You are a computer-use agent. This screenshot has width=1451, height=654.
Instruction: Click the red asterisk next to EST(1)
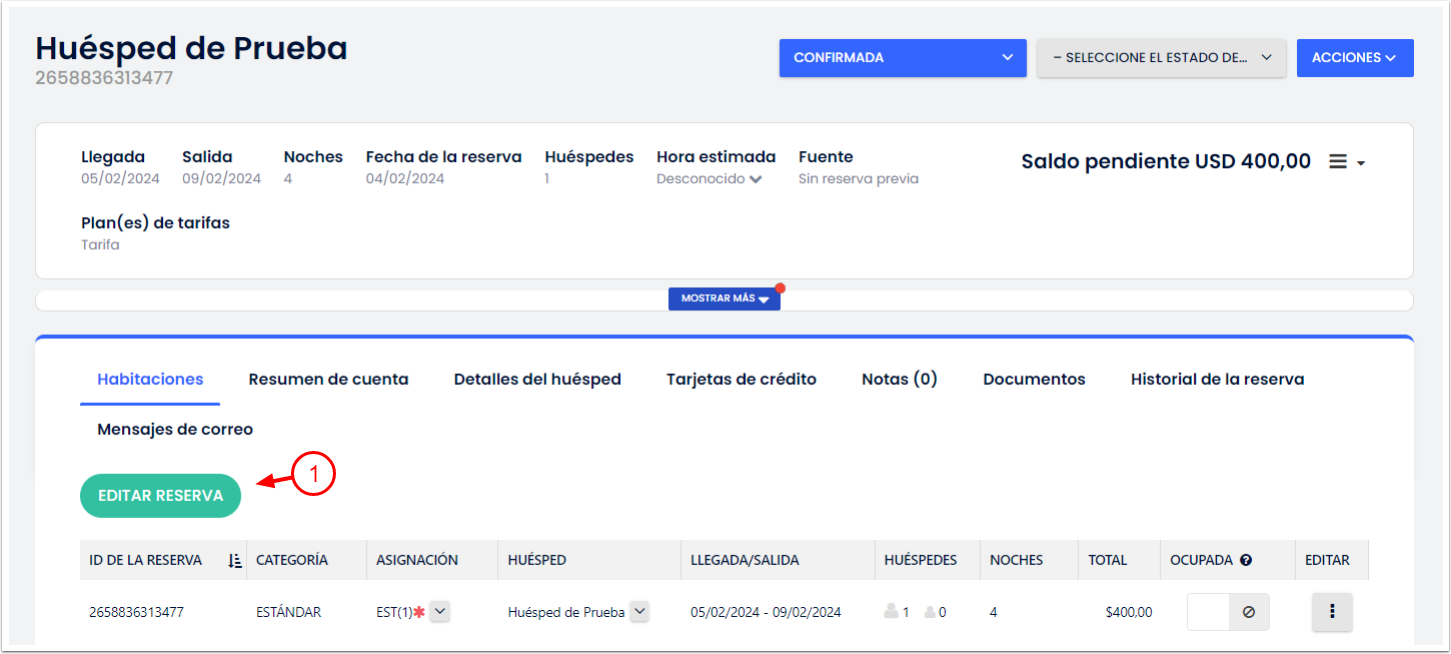tap(418, 610)
